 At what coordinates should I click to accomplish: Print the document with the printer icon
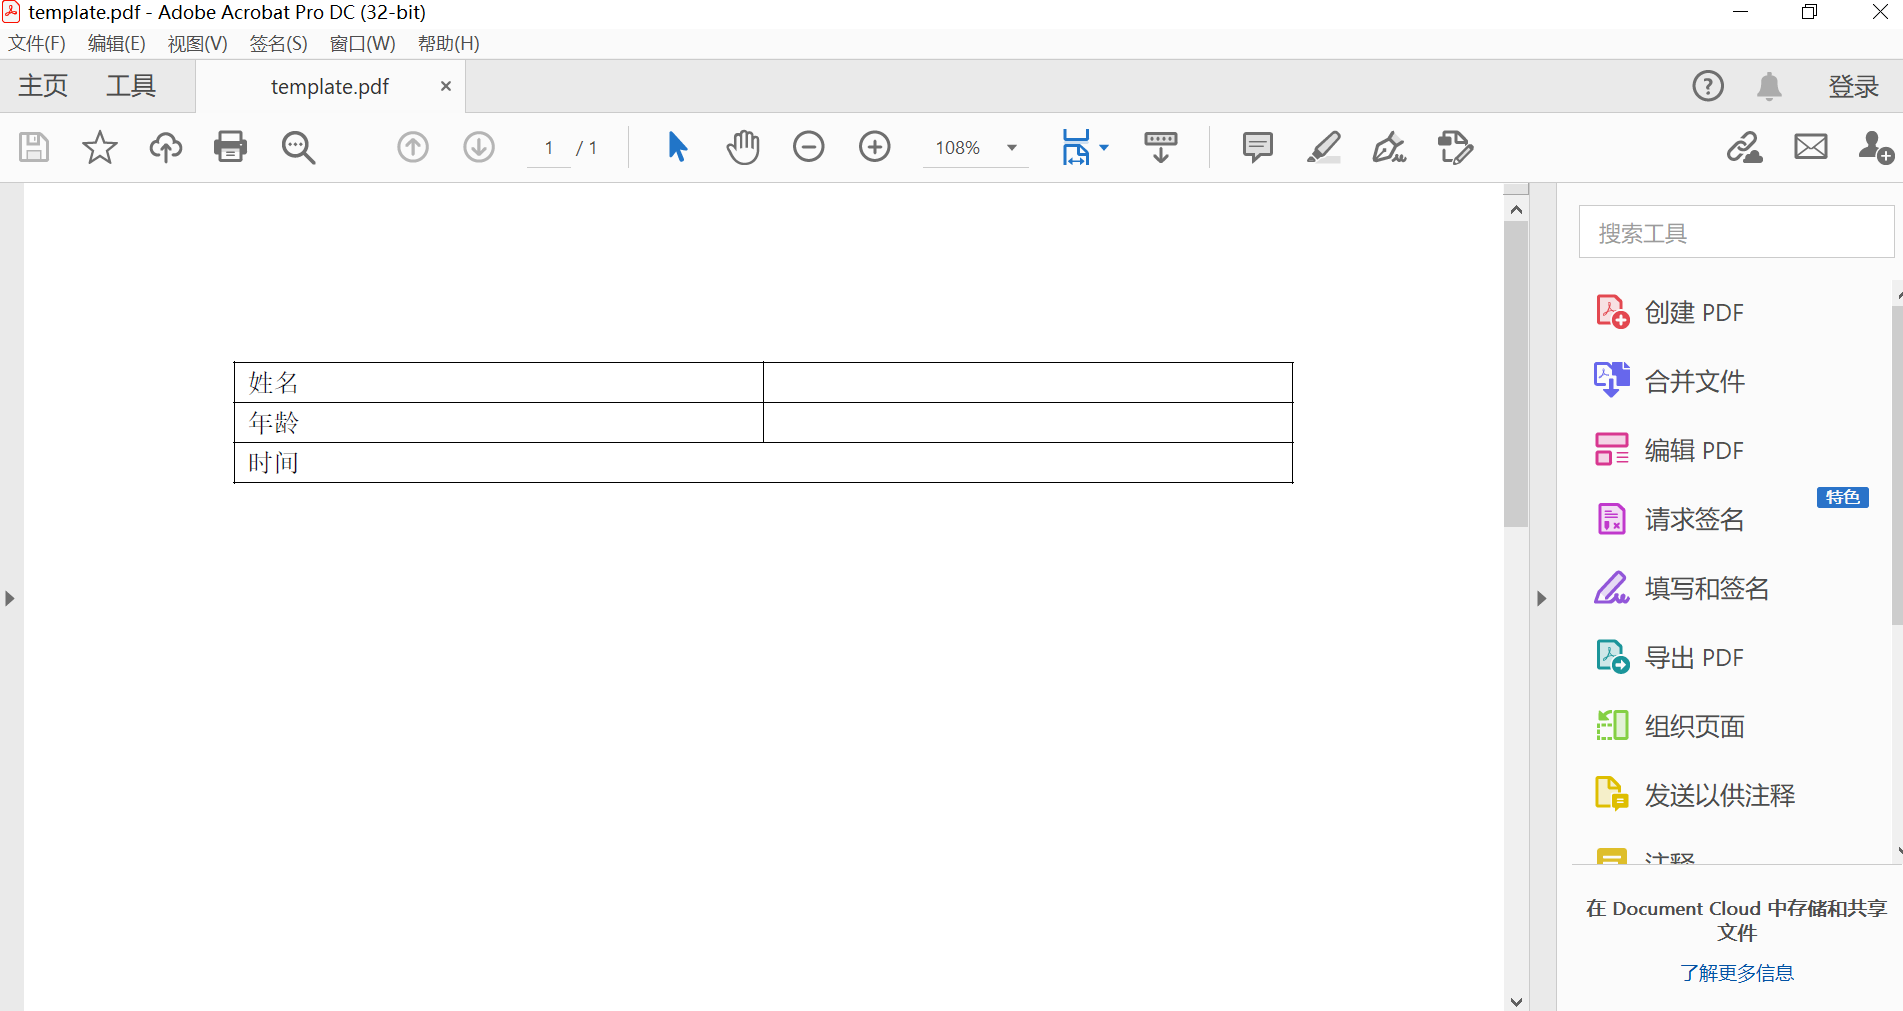click(x=231, y=148)
